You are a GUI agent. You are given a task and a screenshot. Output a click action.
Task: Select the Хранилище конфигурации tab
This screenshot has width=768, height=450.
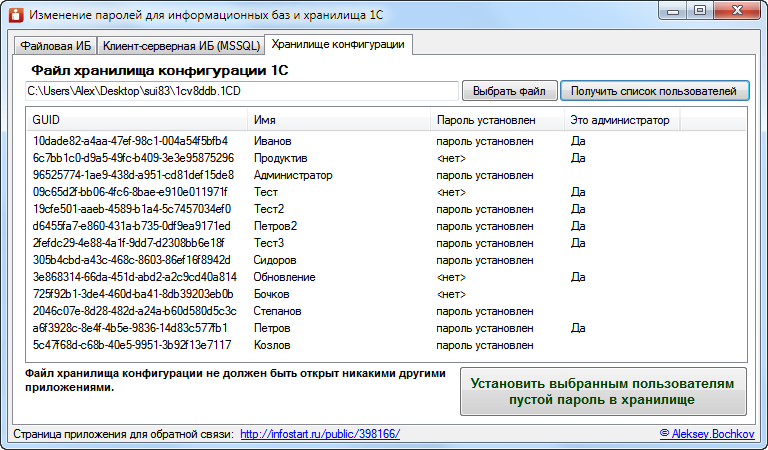click(338, 44)
